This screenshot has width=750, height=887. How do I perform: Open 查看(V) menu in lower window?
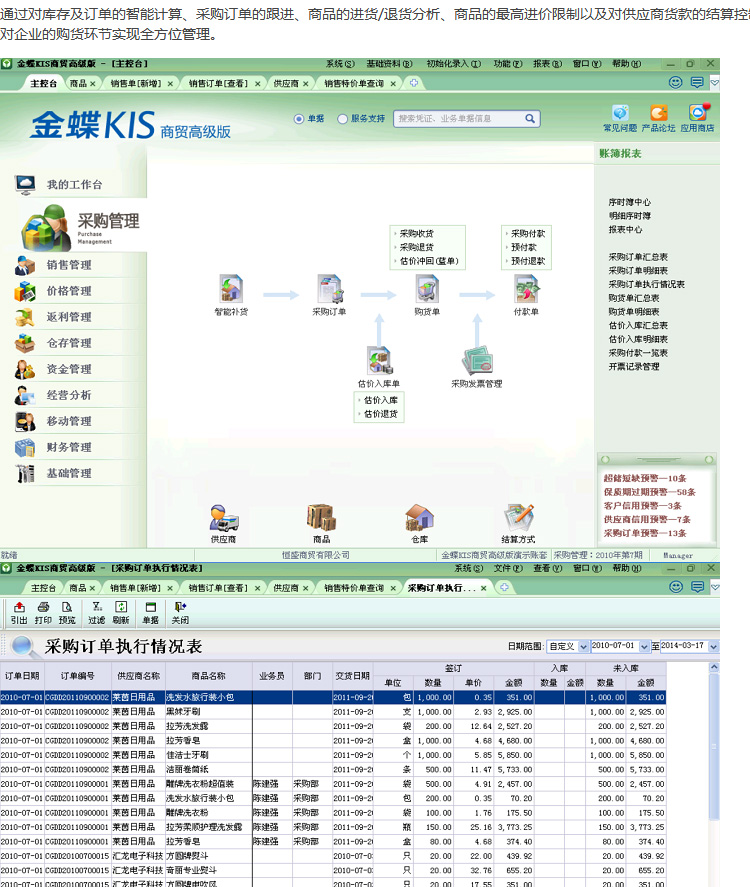click(548, 568)
